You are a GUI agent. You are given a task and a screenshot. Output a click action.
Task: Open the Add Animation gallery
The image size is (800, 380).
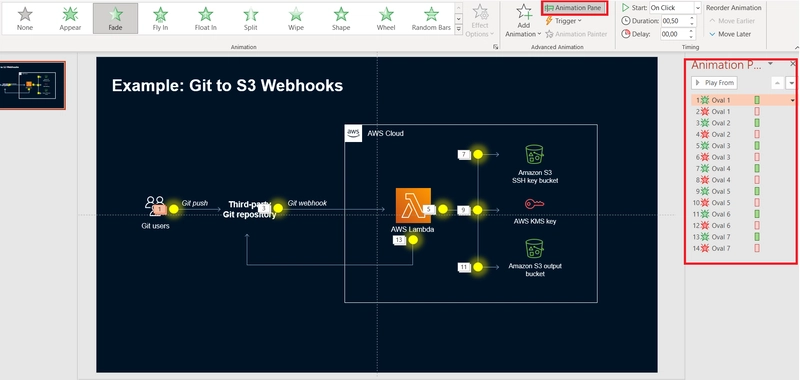coord(523,20)
